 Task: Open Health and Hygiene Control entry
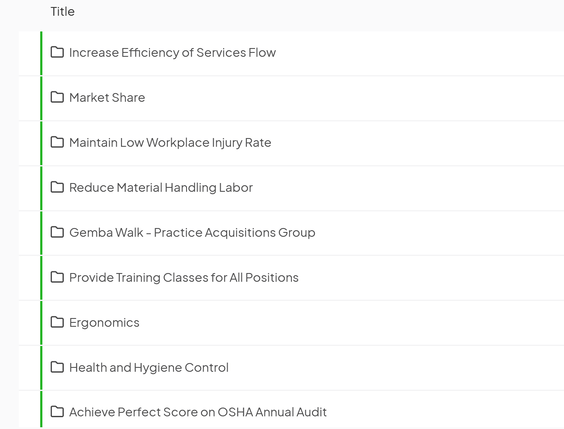(x=149, y=368)
